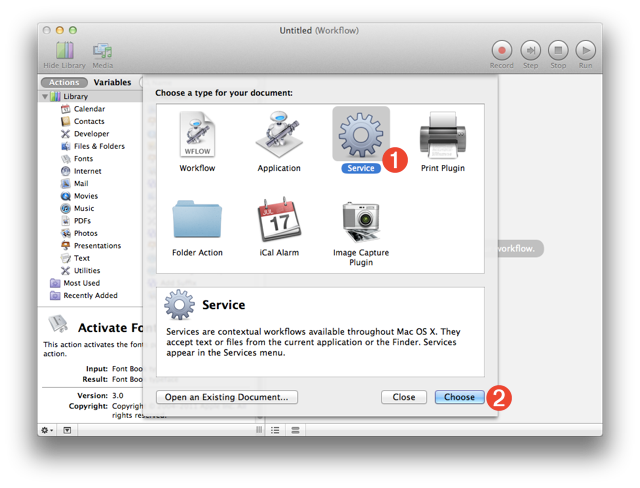
Task: Click the Hide Library toolbar icon
Action: (64, 51)
